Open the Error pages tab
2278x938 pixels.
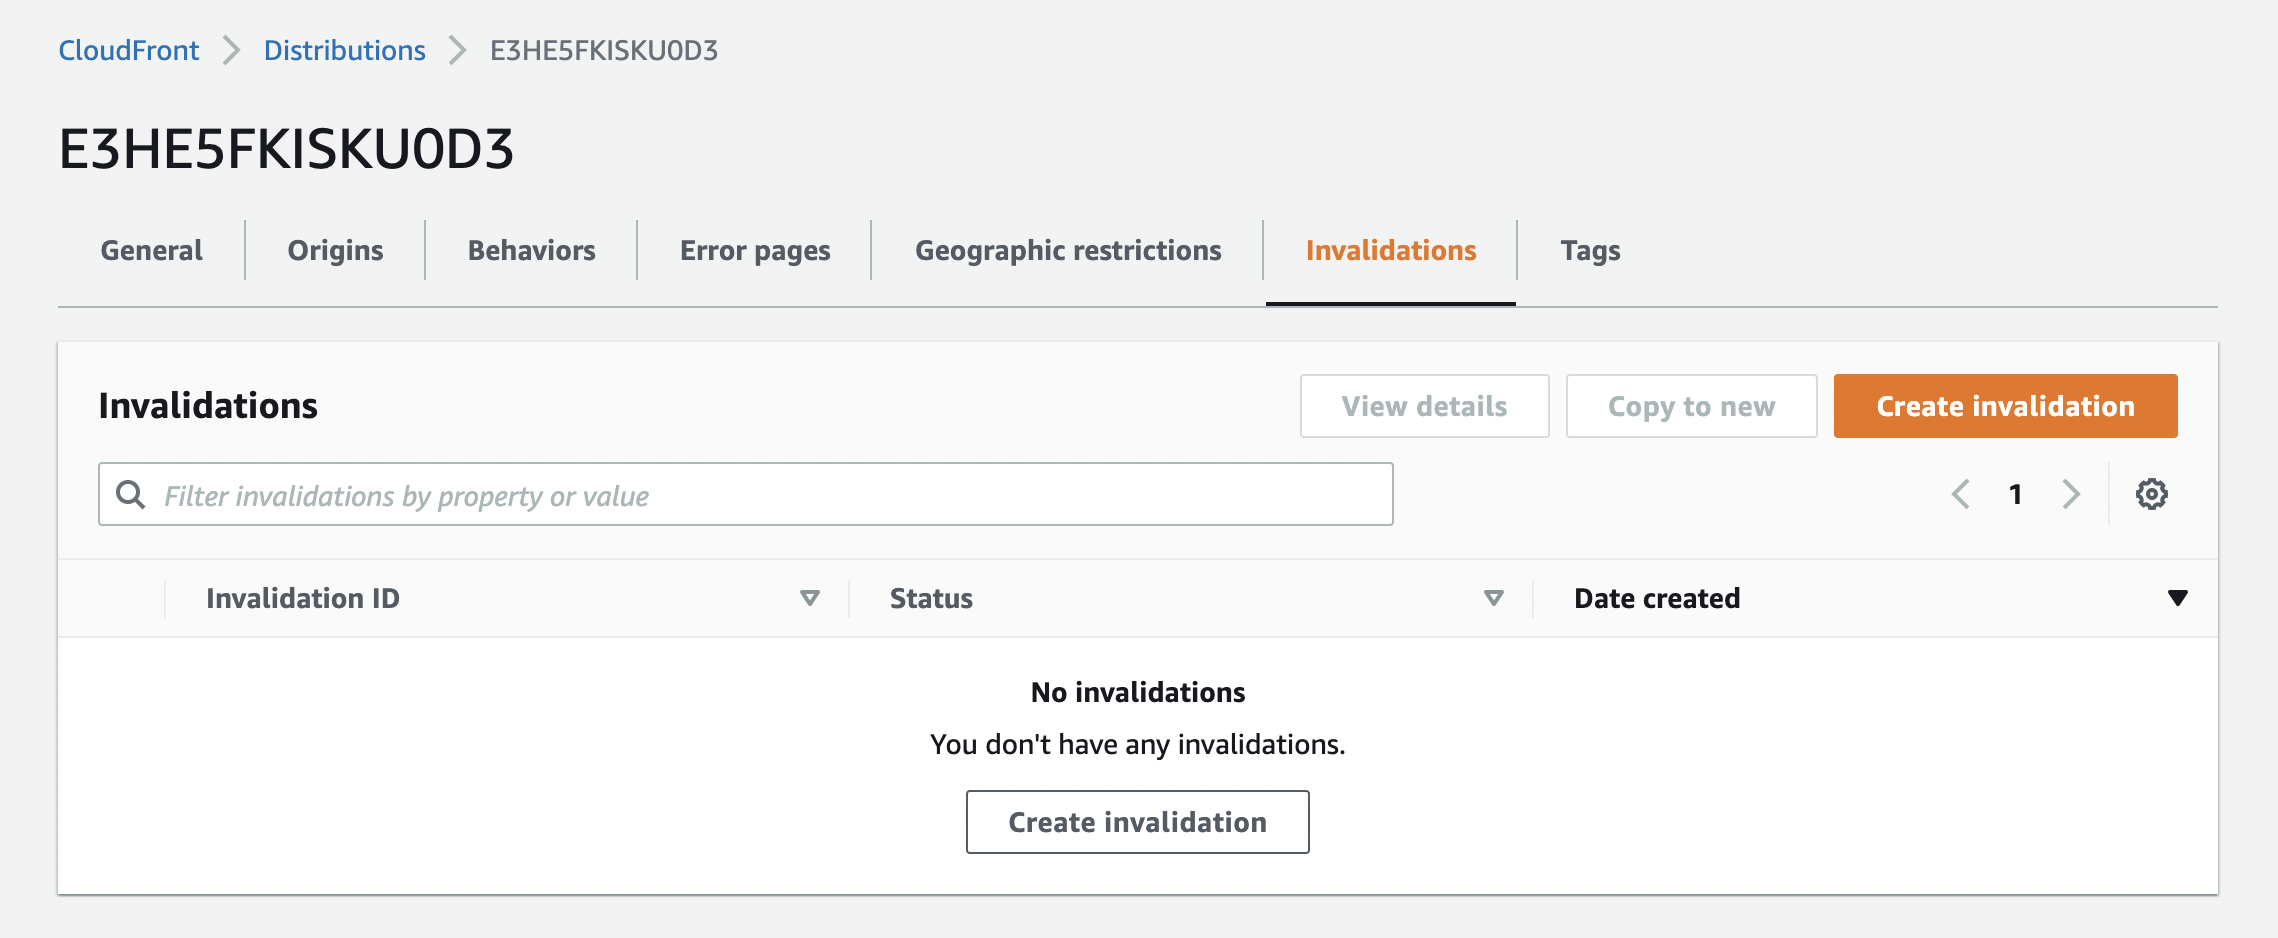tap(755, 250)
